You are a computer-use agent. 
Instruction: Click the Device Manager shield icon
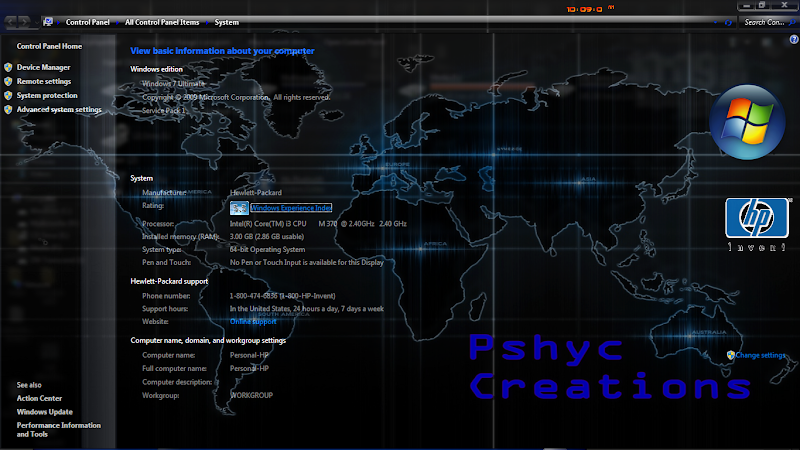tap(8, 67)
